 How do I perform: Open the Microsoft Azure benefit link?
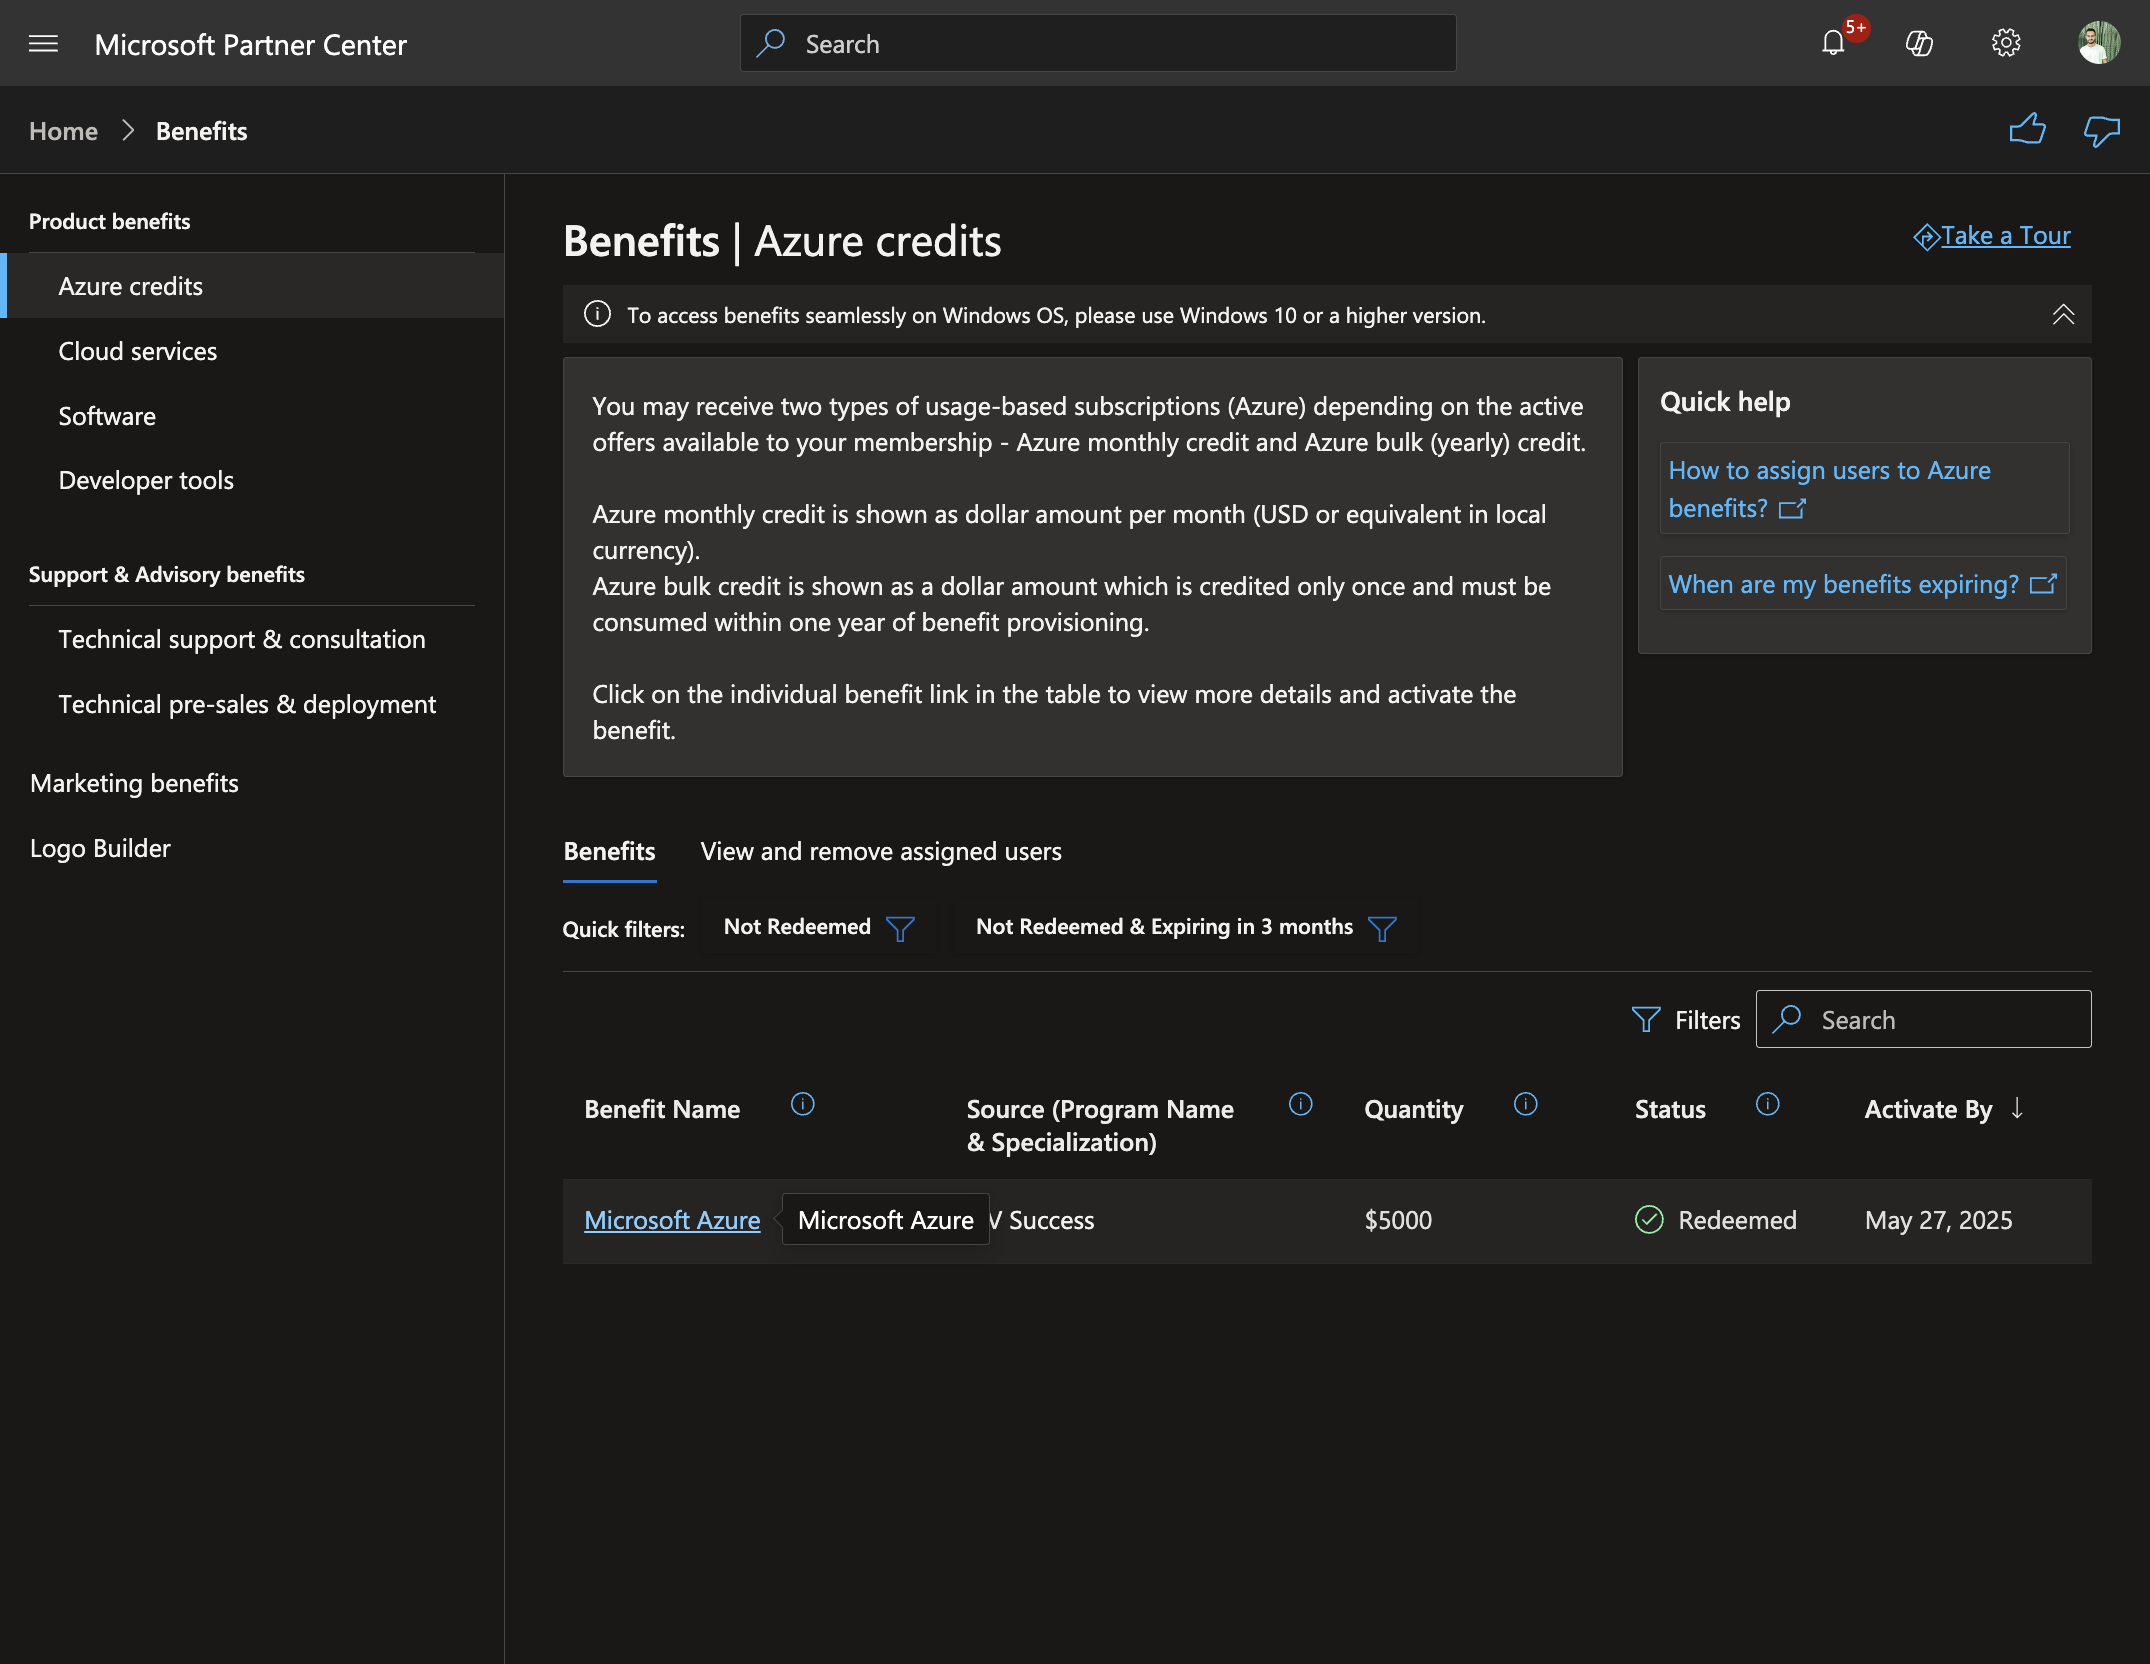pyautogui.click(x=672, y=1220)
